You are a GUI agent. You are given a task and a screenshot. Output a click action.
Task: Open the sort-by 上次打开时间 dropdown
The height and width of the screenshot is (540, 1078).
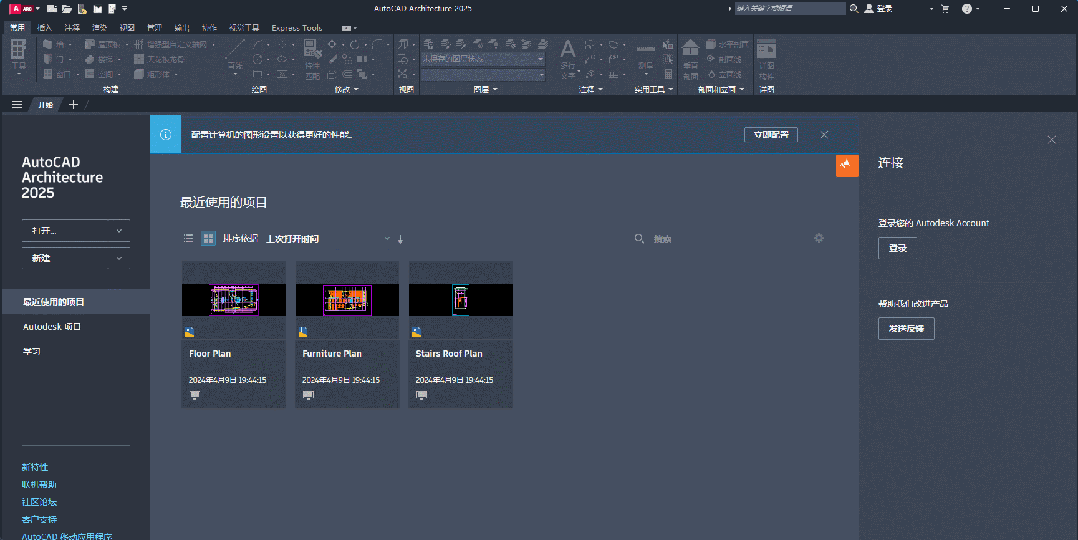click(327, 239)
